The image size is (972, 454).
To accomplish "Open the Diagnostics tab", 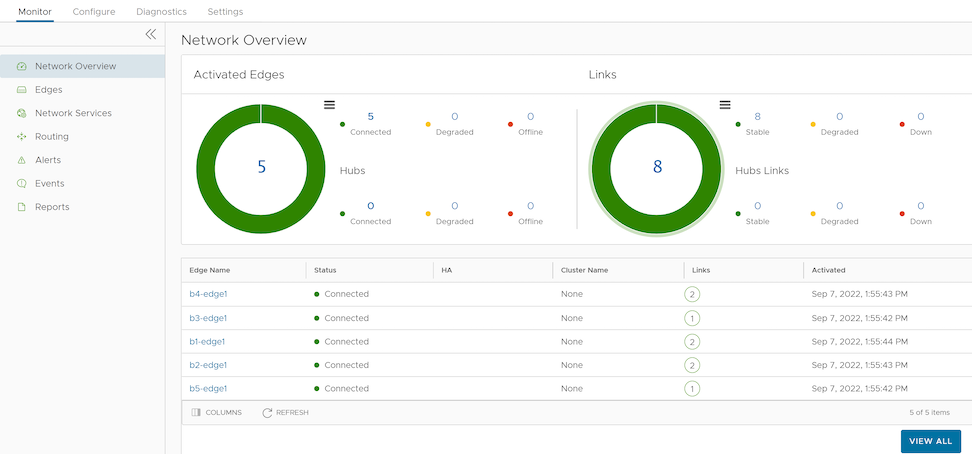I will tap(161, 11).
